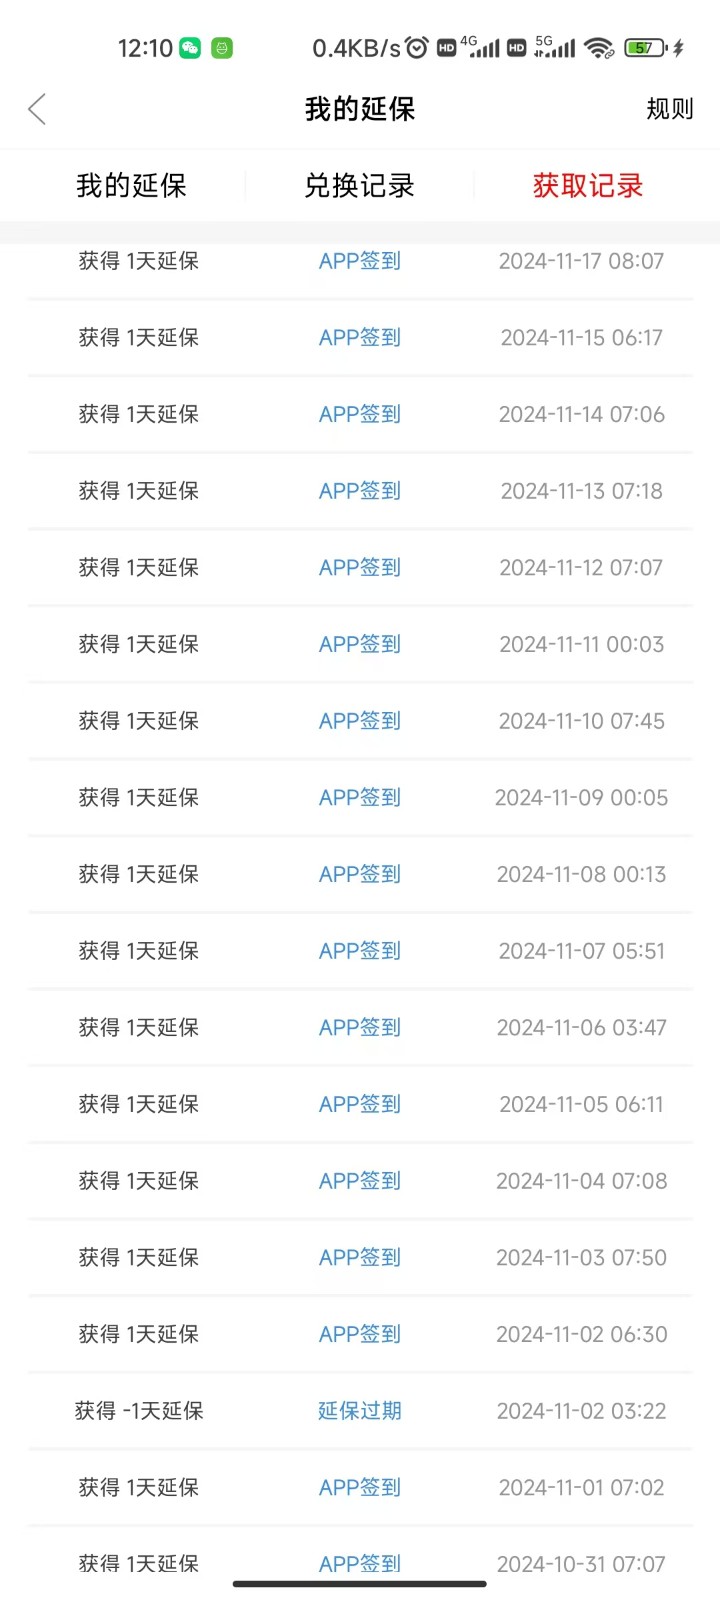
Task: Tap the 2024-11-09 00:05 timestamp
Action: (x=581, y=798)
